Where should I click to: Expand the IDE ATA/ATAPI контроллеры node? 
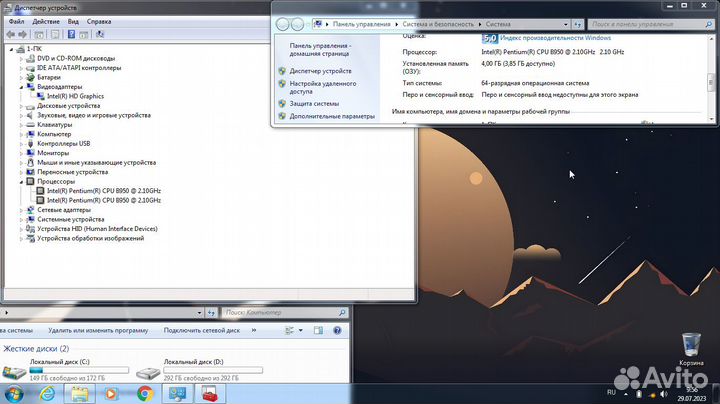click(21, 68)
